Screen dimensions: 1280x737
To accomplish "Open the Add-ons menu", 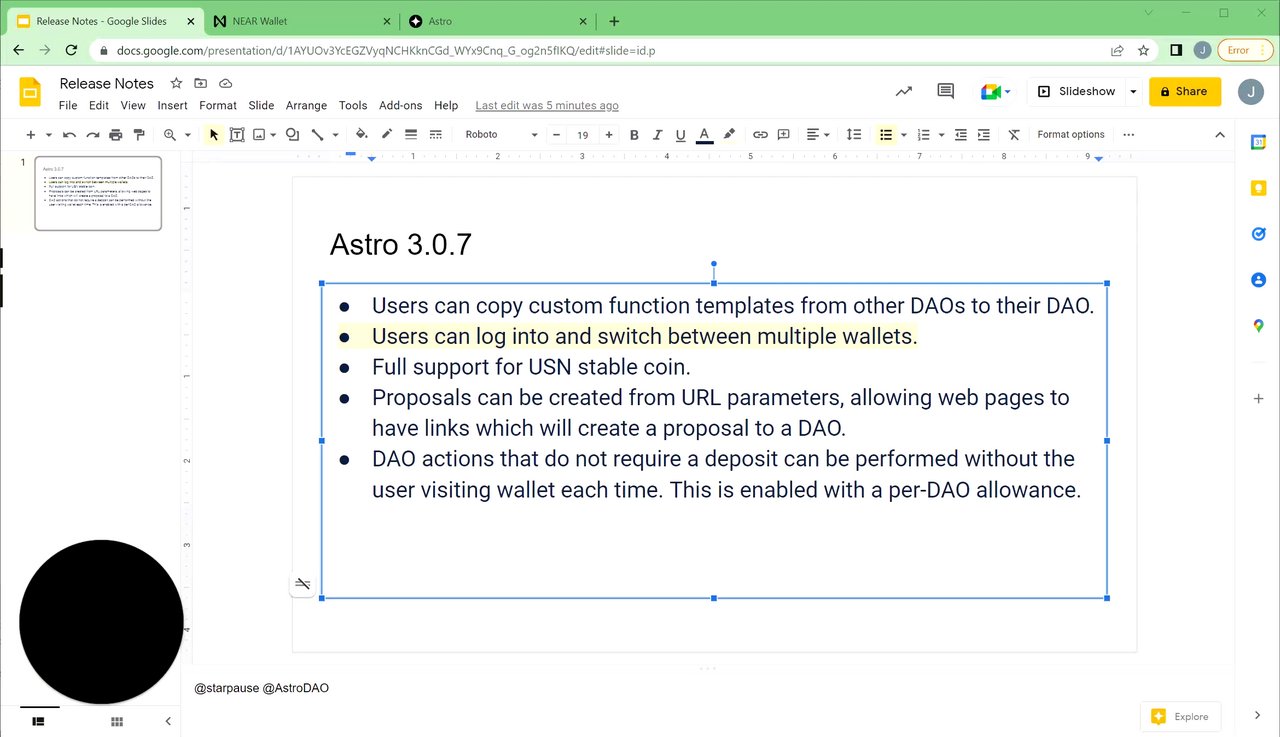I will (401, 105).
